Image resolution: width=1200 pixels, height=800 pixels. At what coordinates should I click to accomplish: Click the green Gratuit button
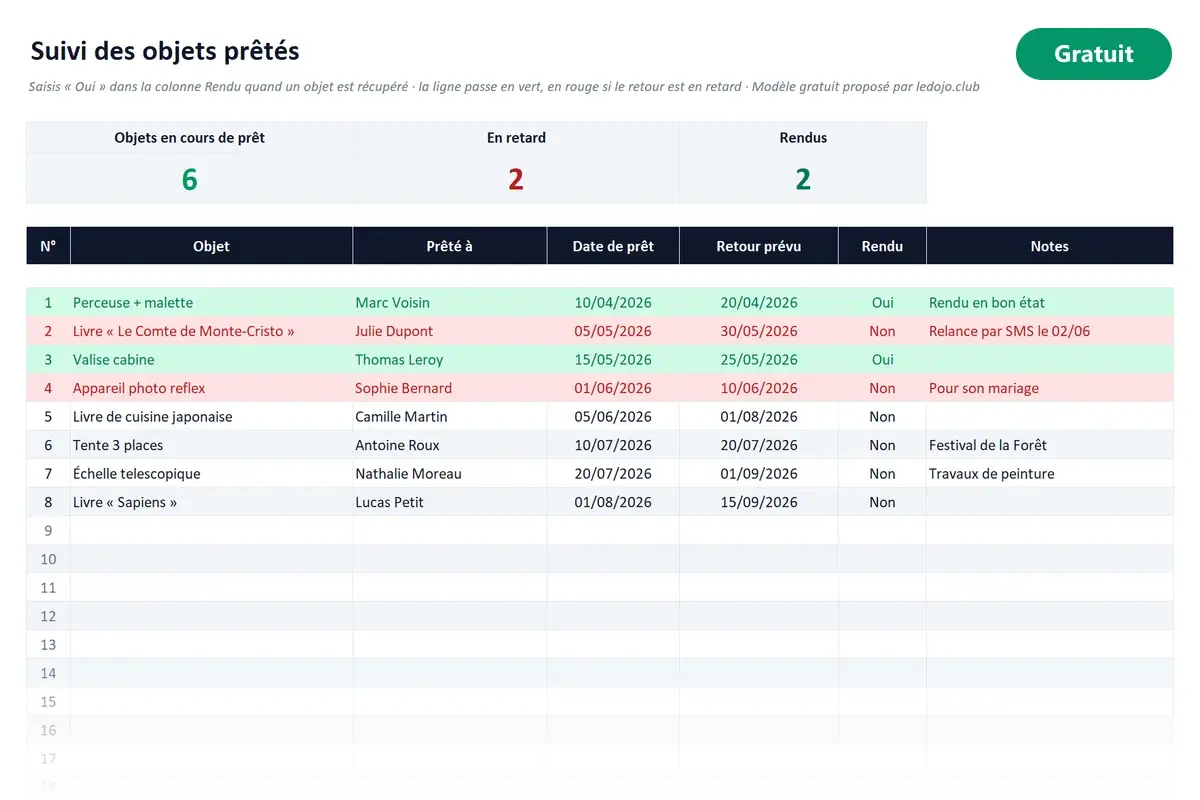coord(1093,54)
